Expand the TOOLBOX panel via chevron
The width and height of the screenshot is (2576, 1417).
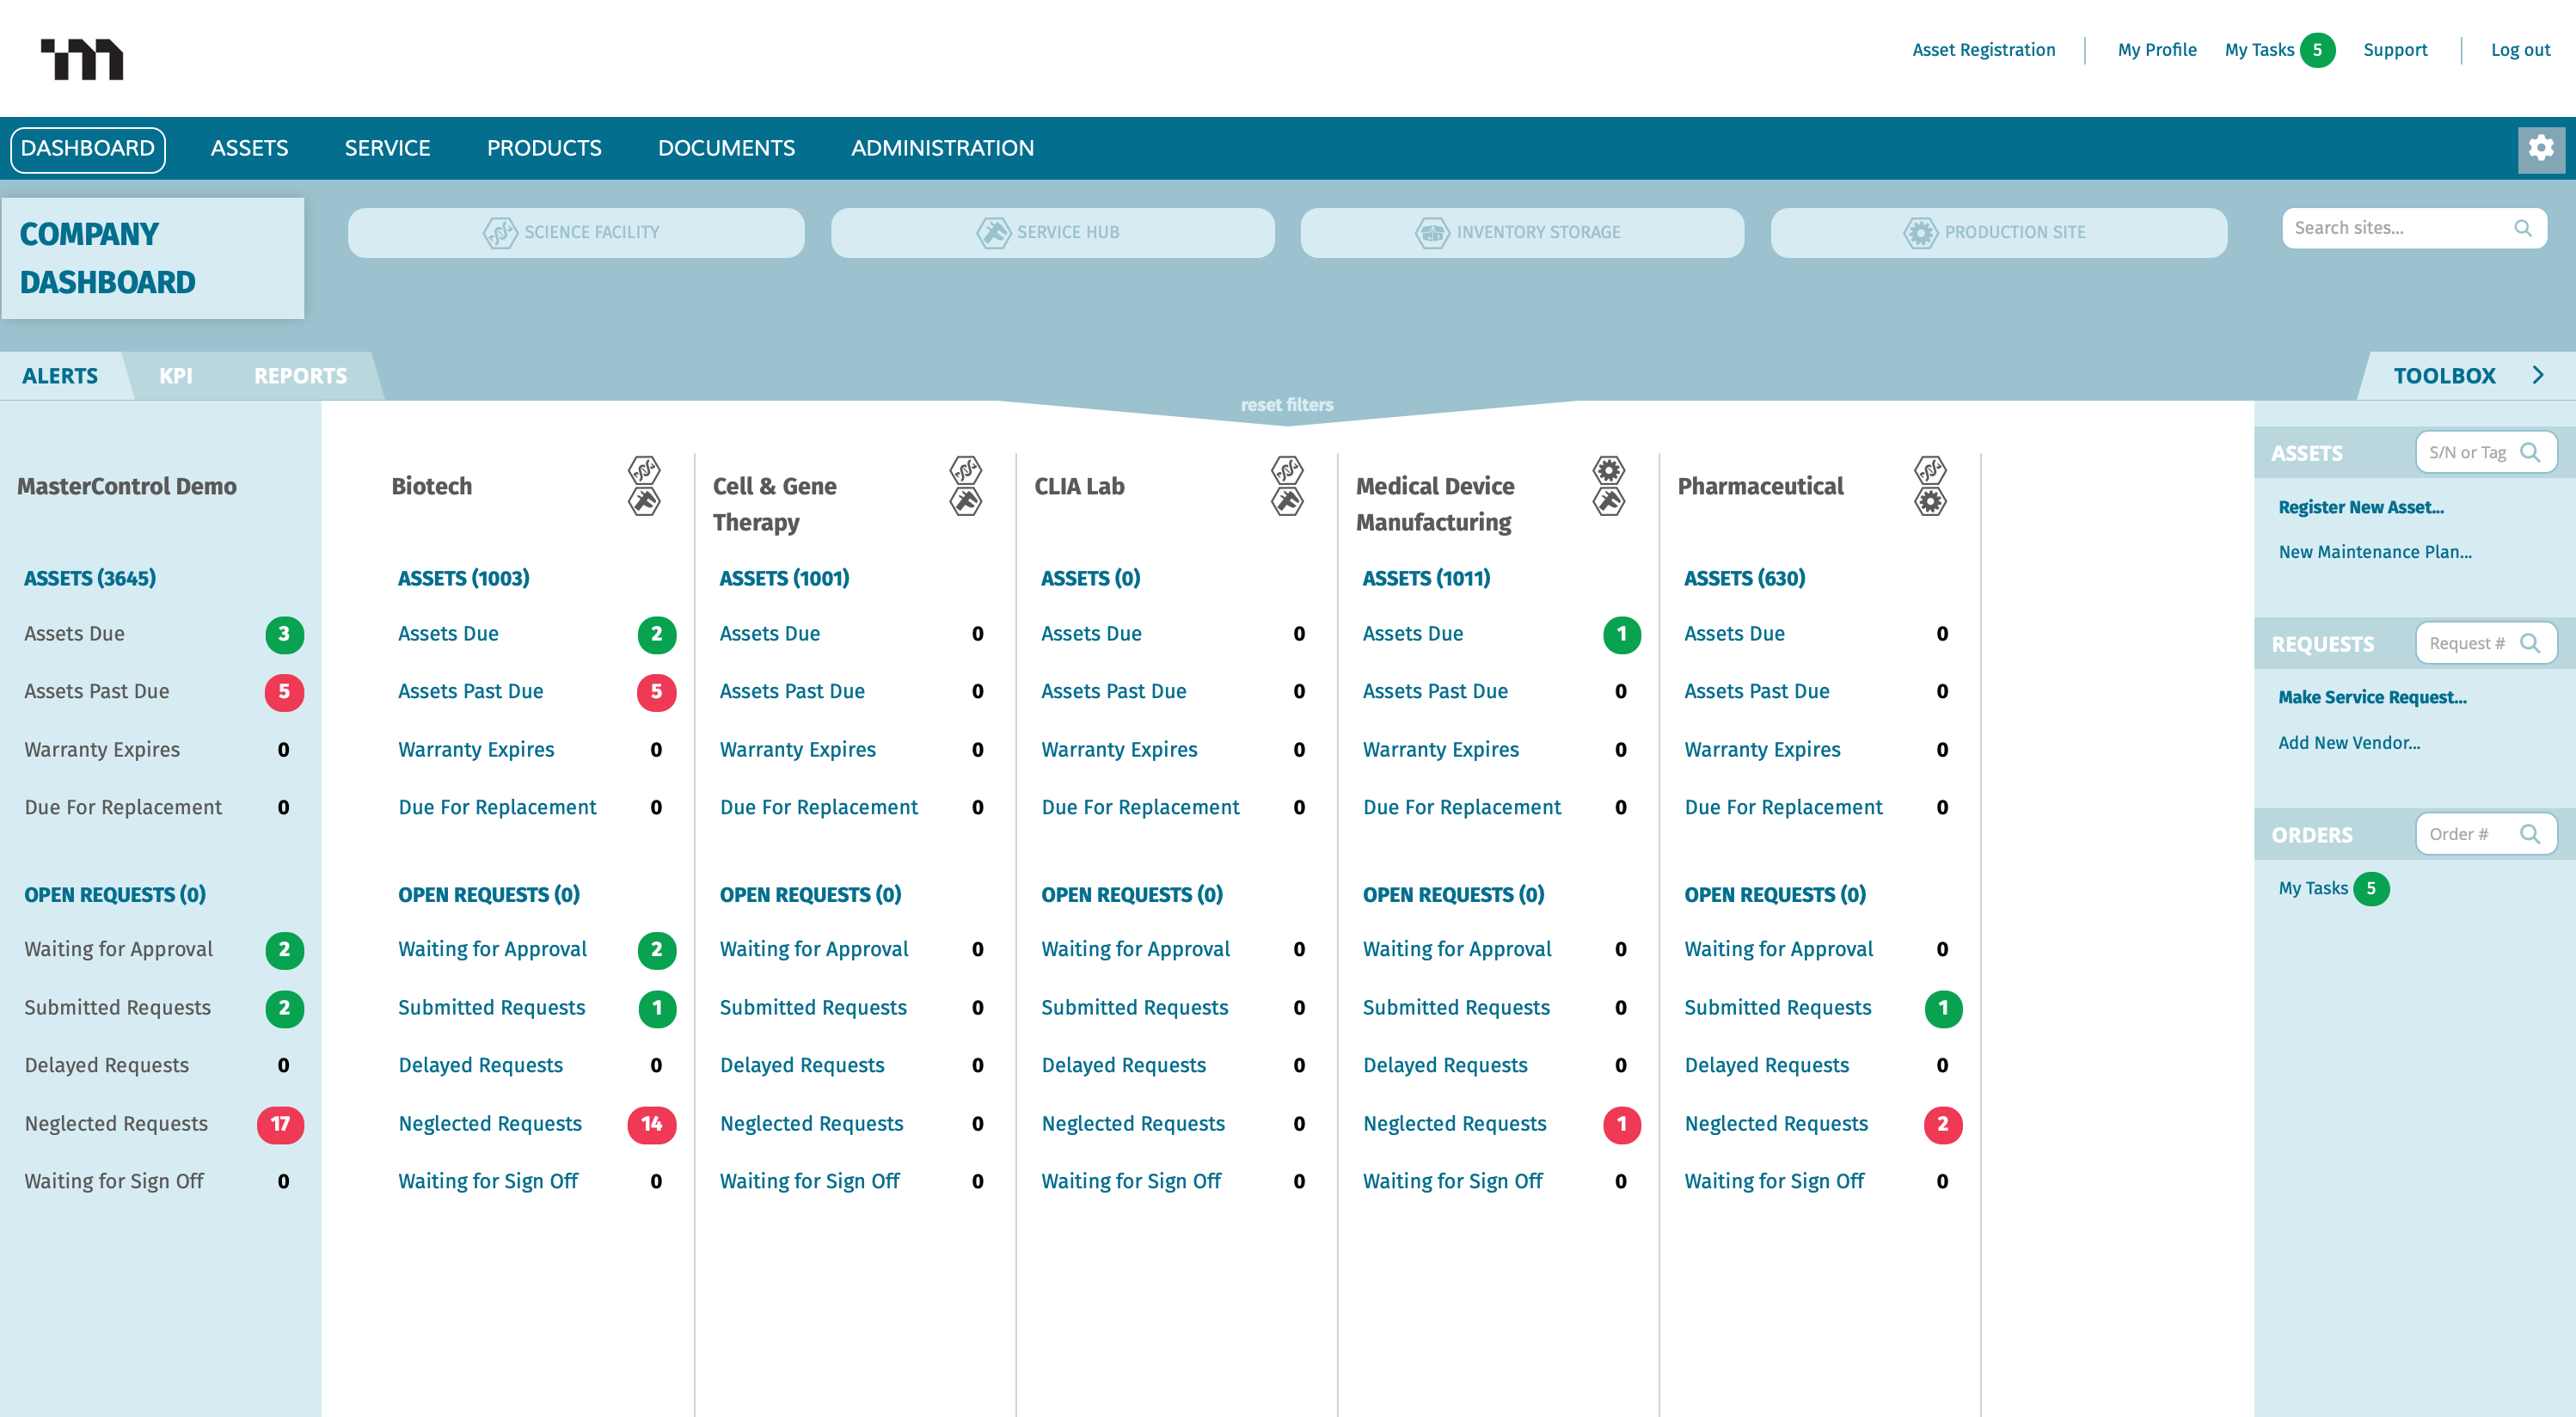point(2539,375)
